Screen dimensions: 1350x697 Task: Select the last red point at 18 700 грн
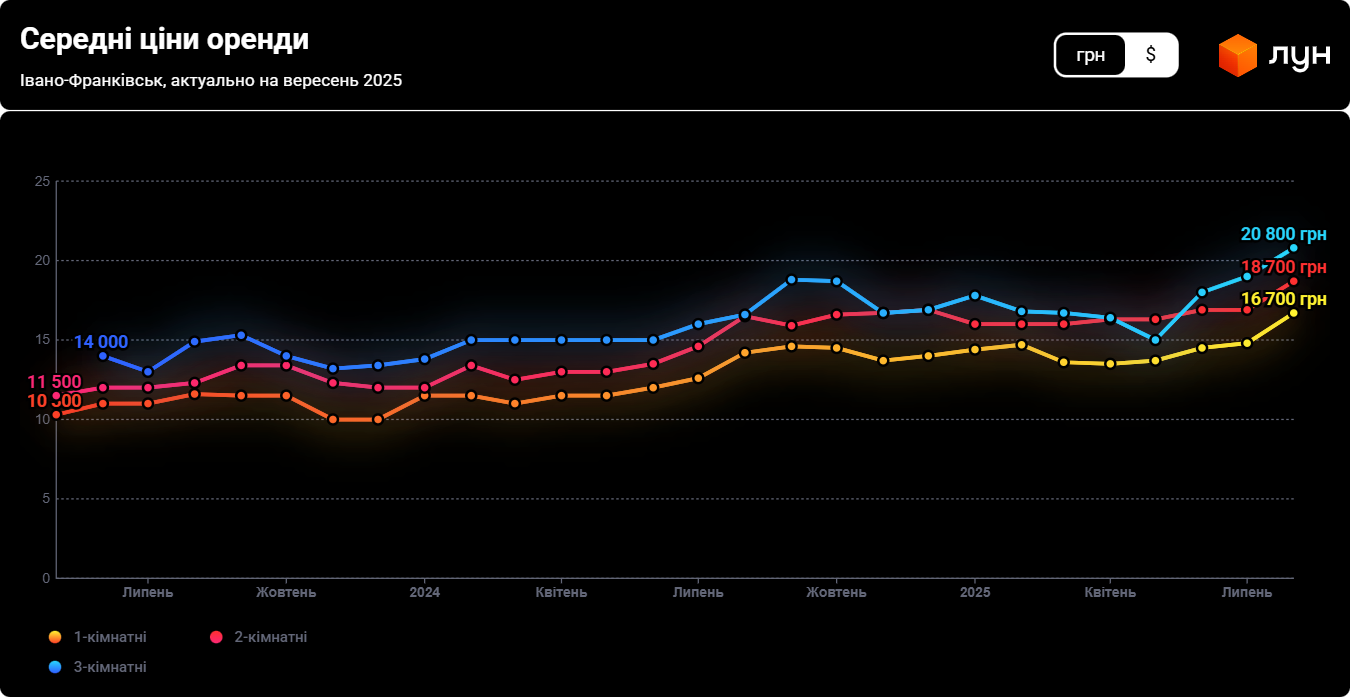pyautogui.click(x=1293, y=281)
